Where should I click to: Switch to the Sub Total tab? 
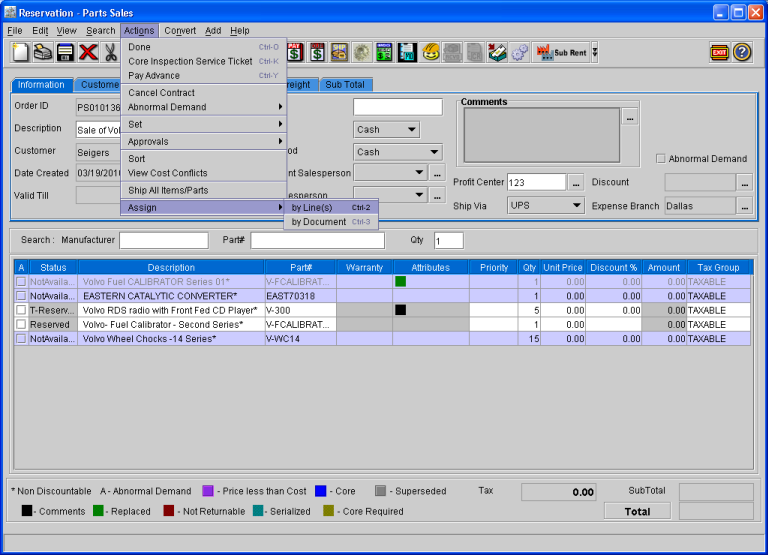[x=345, y=85]
